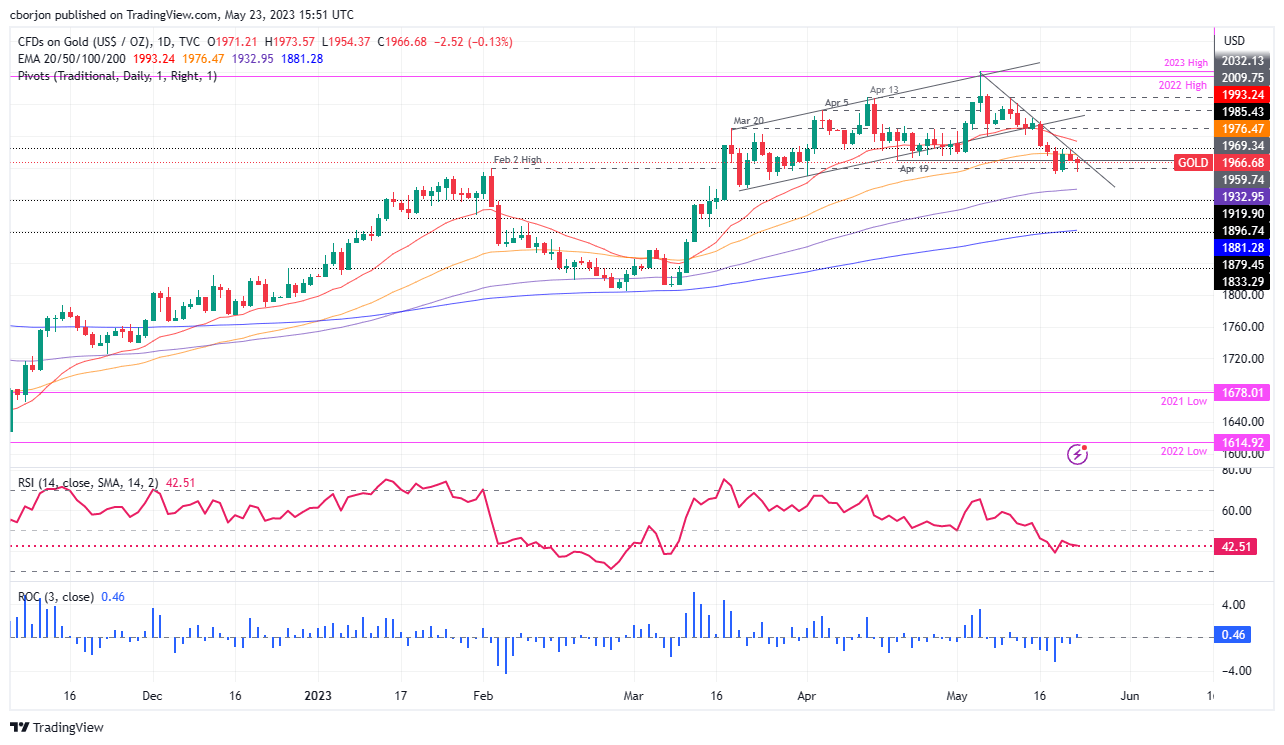The height and width of the screenshot is (745, 1284).
Task: Click the 2023 label on the time axis
Action: pos(318,695)
